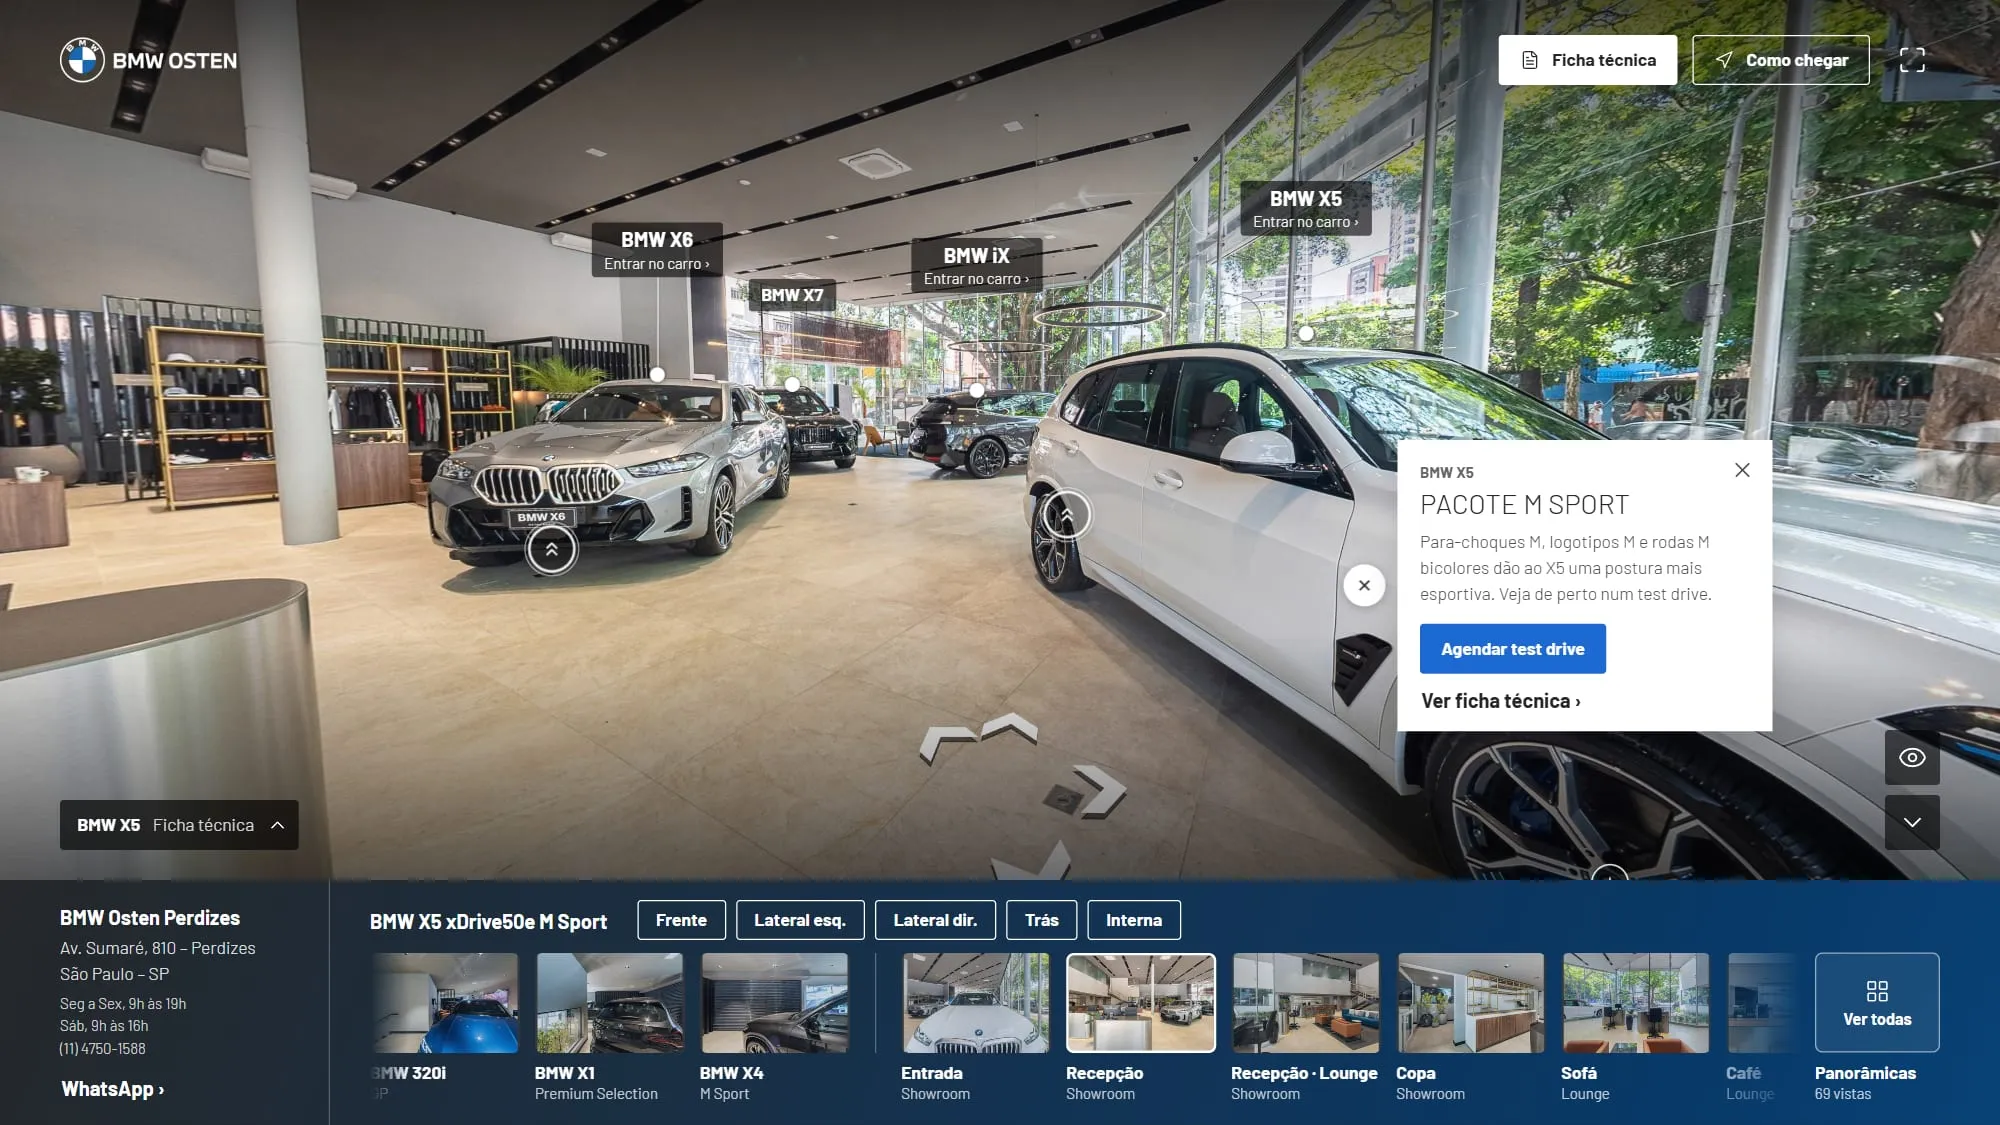Turn left using the floor navigation arrow

[x=946, y=745]
